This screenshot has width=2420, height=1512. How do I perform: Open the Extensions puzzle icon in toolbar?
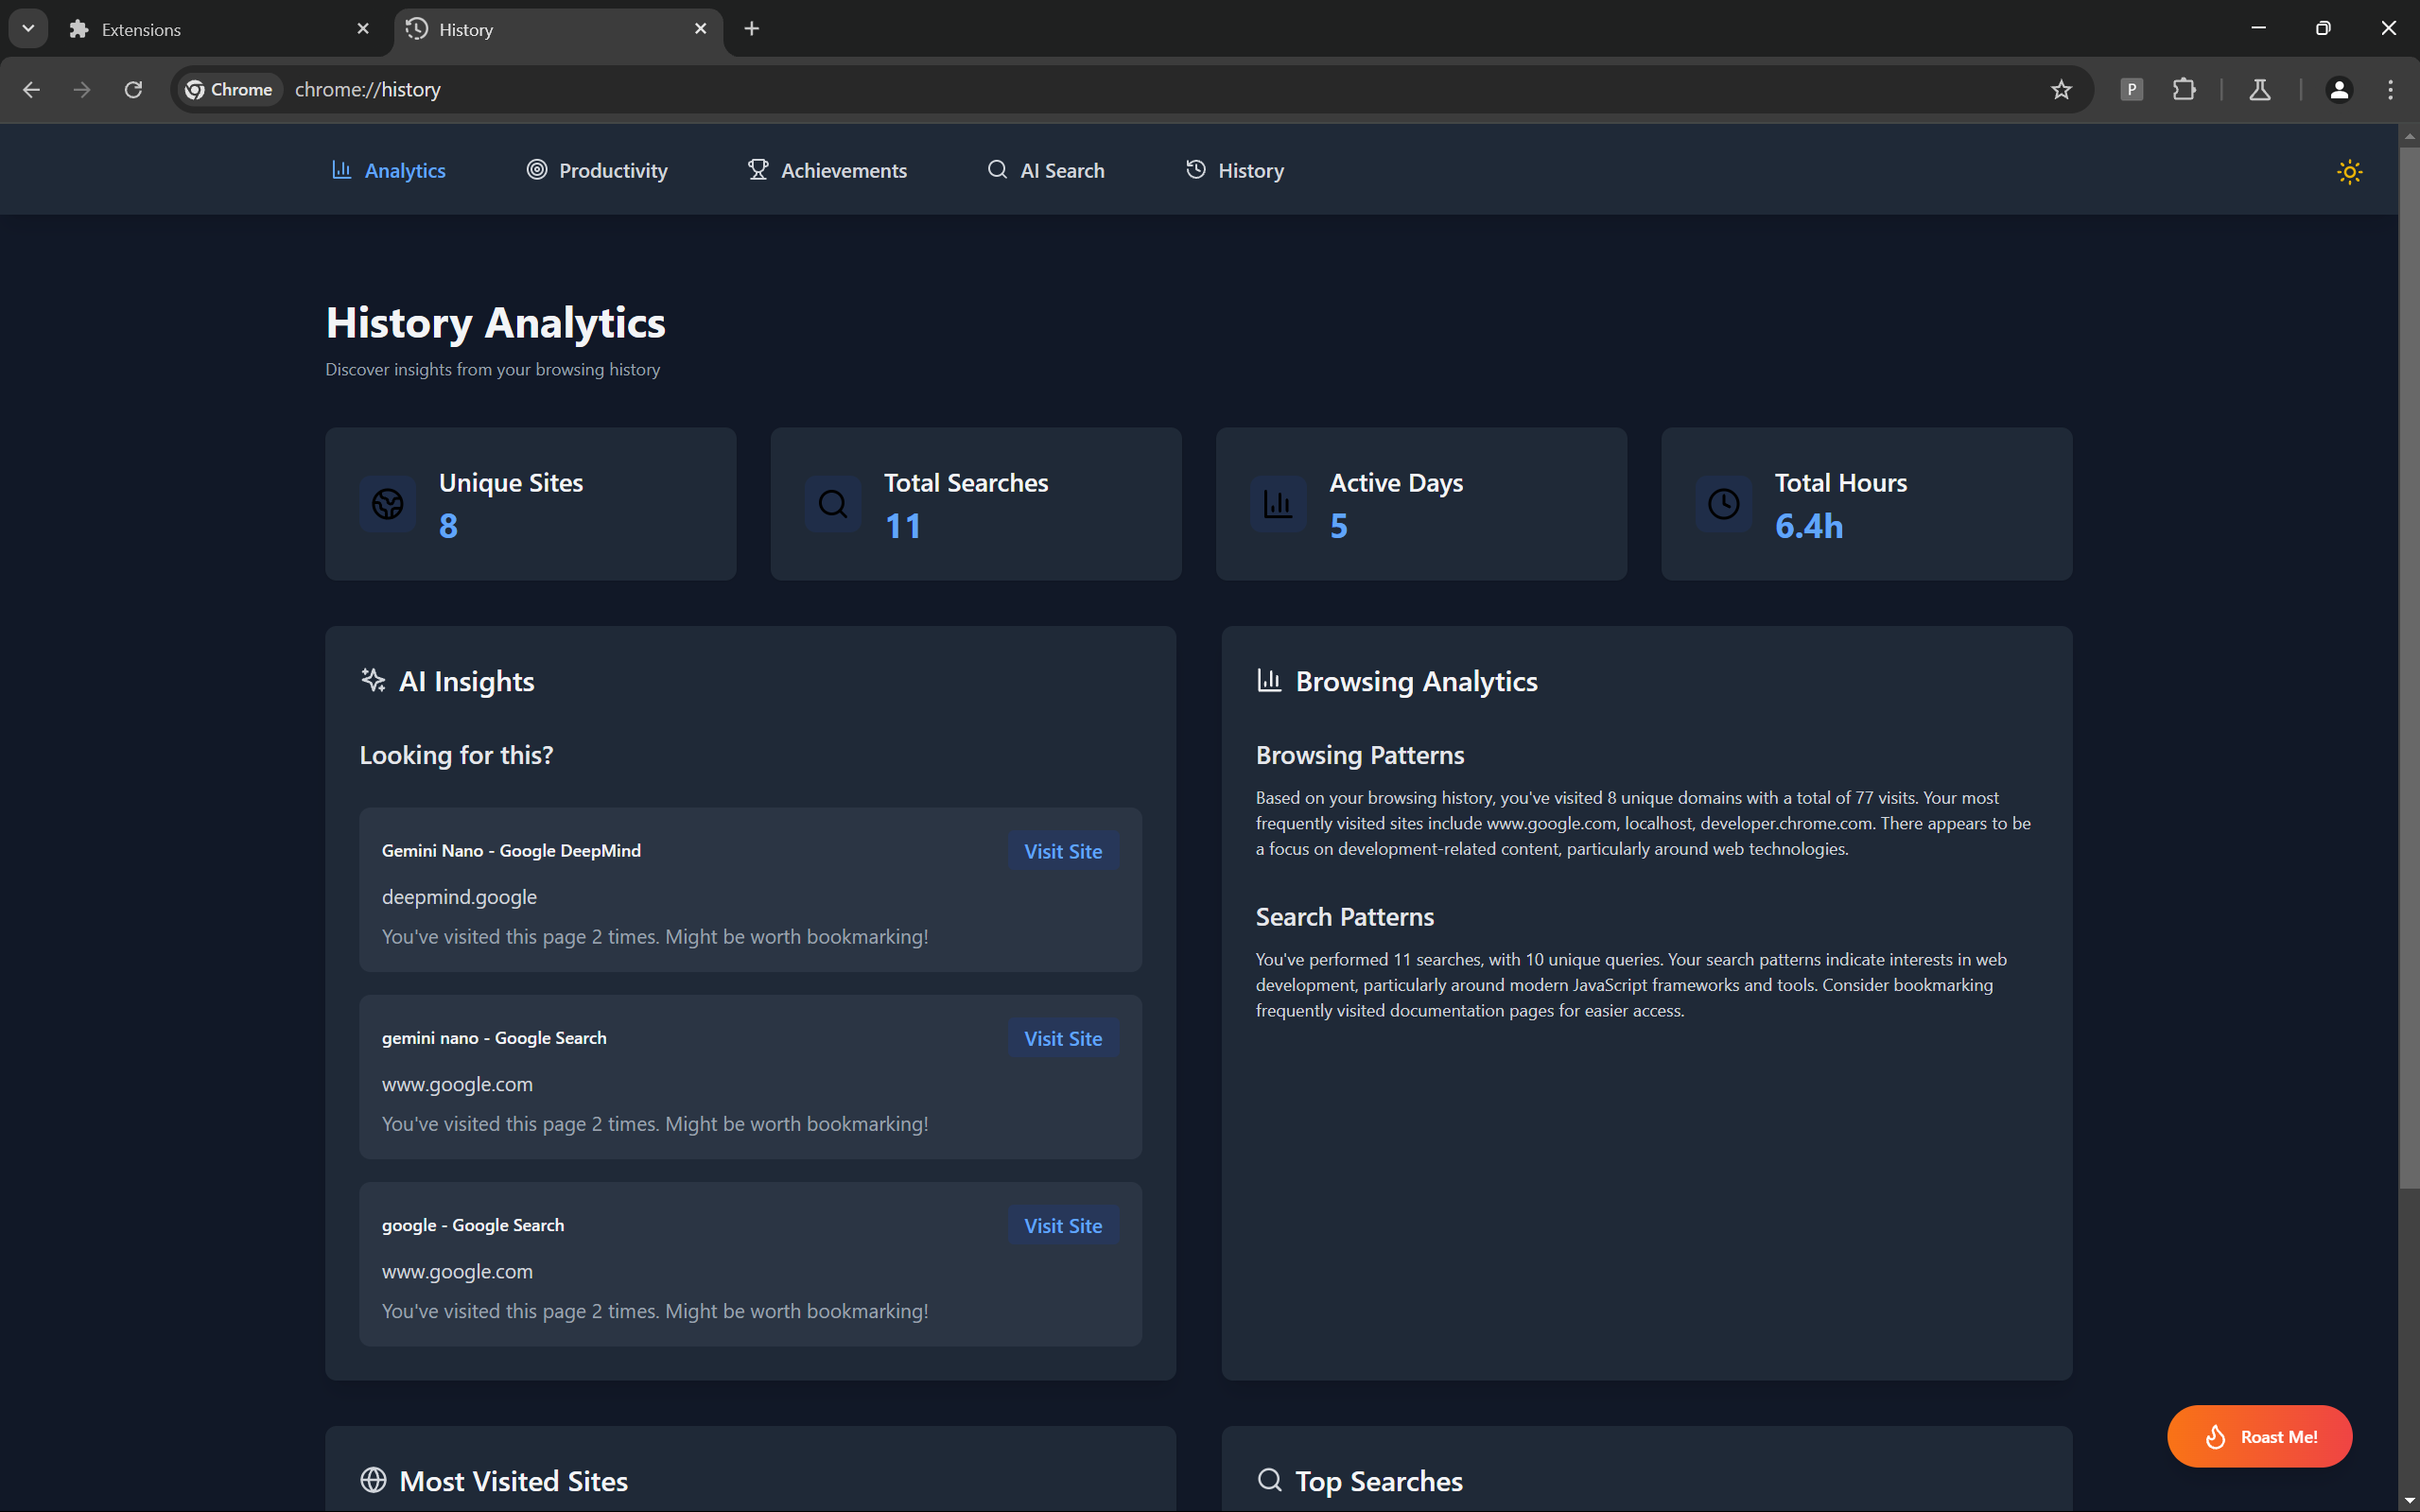(x=2184, y=90)
